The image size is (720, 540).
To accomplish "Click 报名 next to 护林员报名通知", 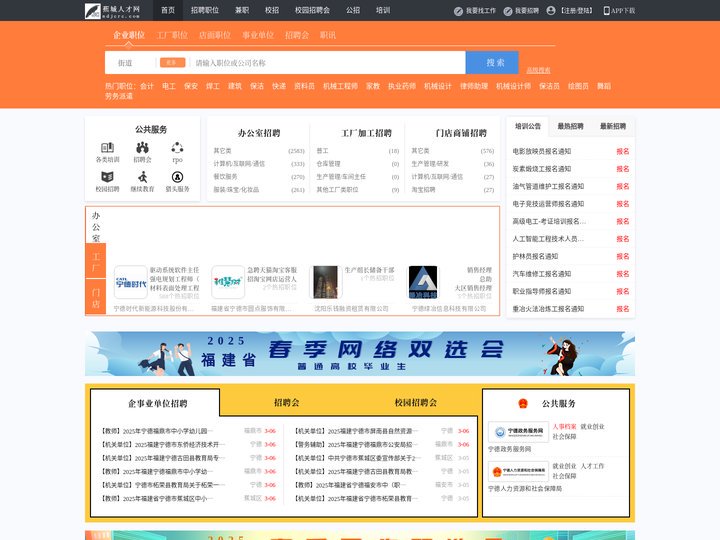I will click(x=623, y=256).
